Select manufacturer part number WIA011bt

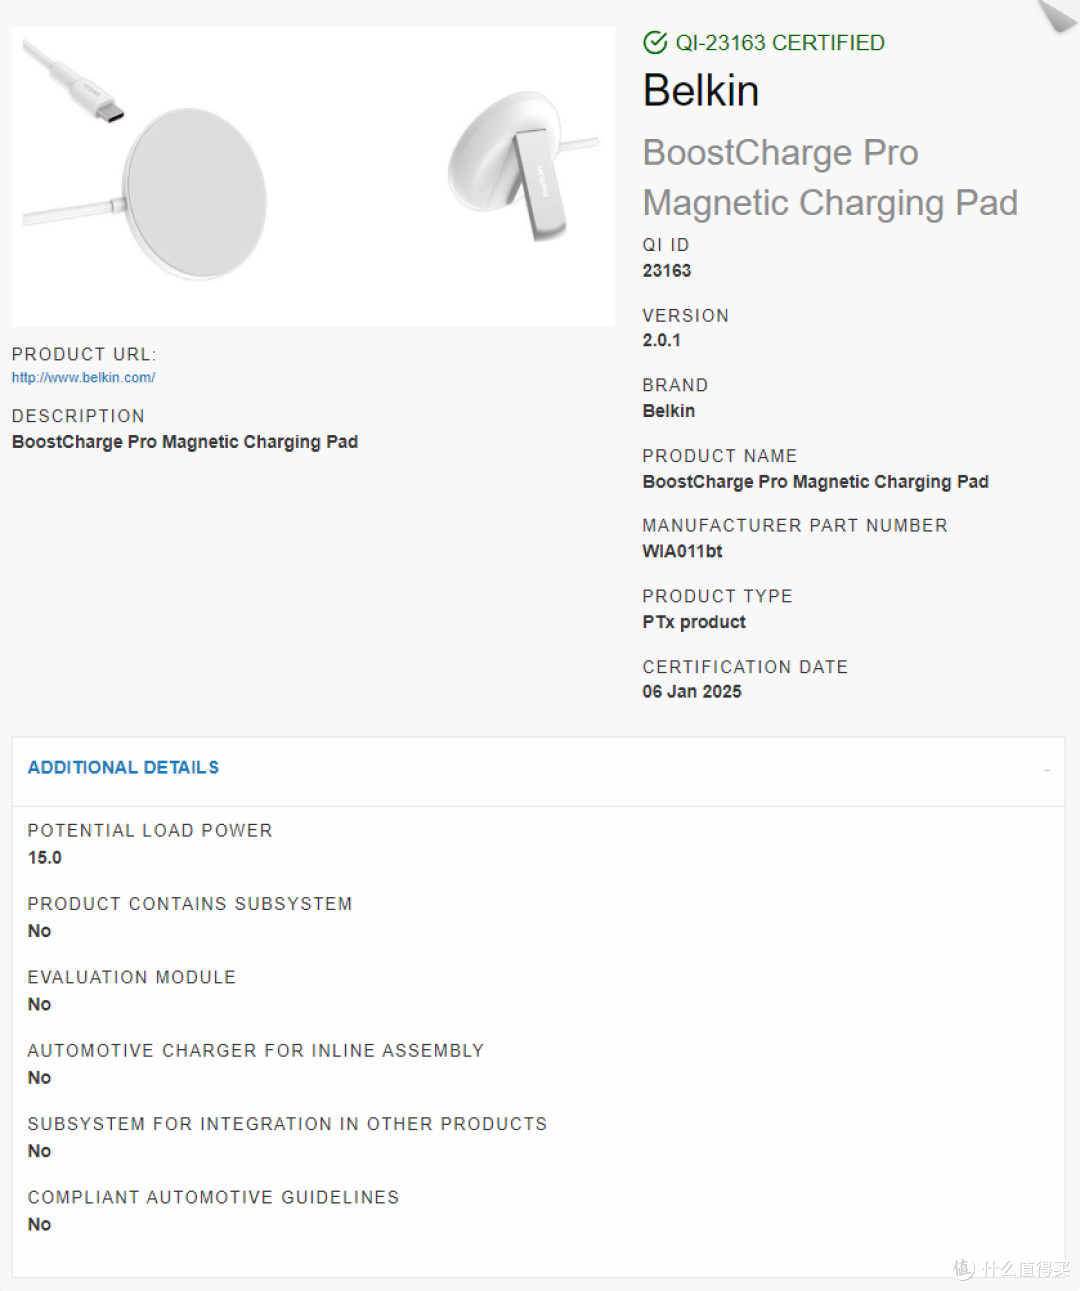682,551
